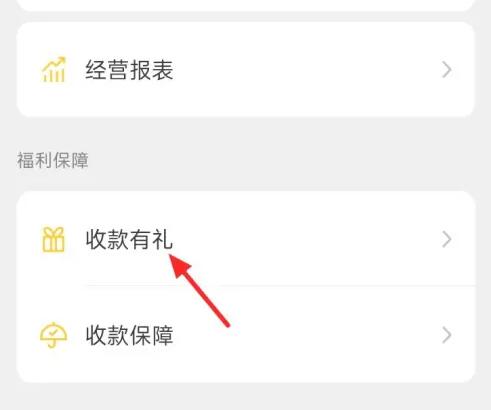Tap the 收款有礼 gift box icon

click(x=53, y=240)
